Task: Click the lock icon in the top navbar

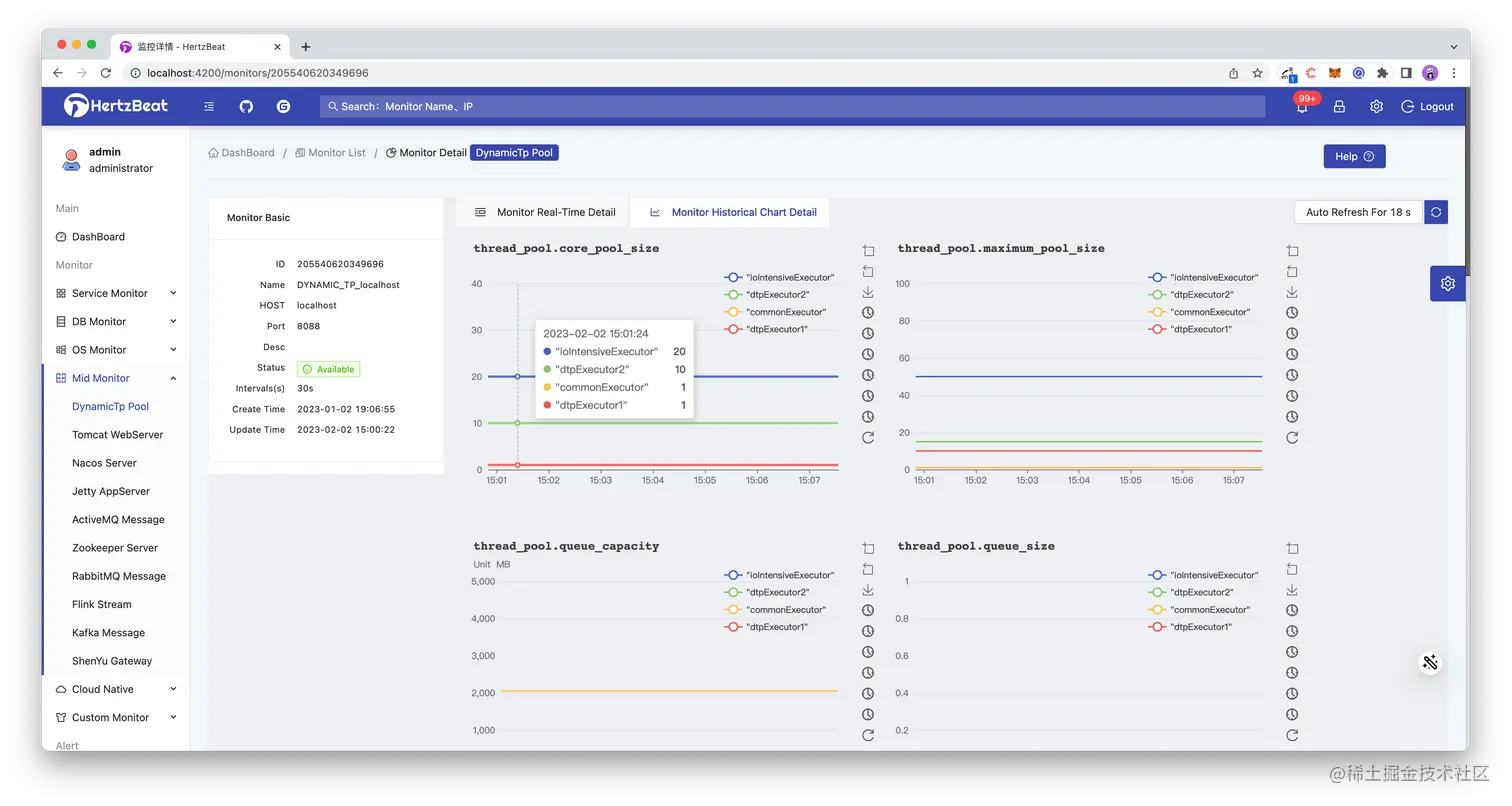Action: [1339, 106]
